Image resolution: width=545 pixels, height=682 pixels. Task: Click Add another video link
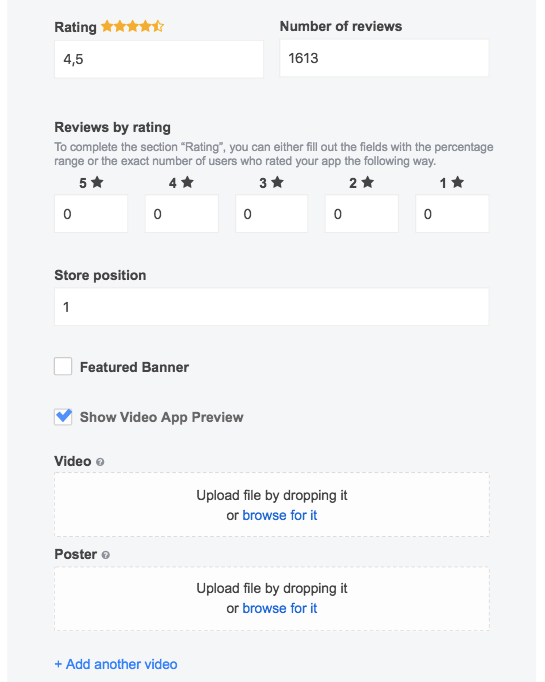[x=116, y=664]
